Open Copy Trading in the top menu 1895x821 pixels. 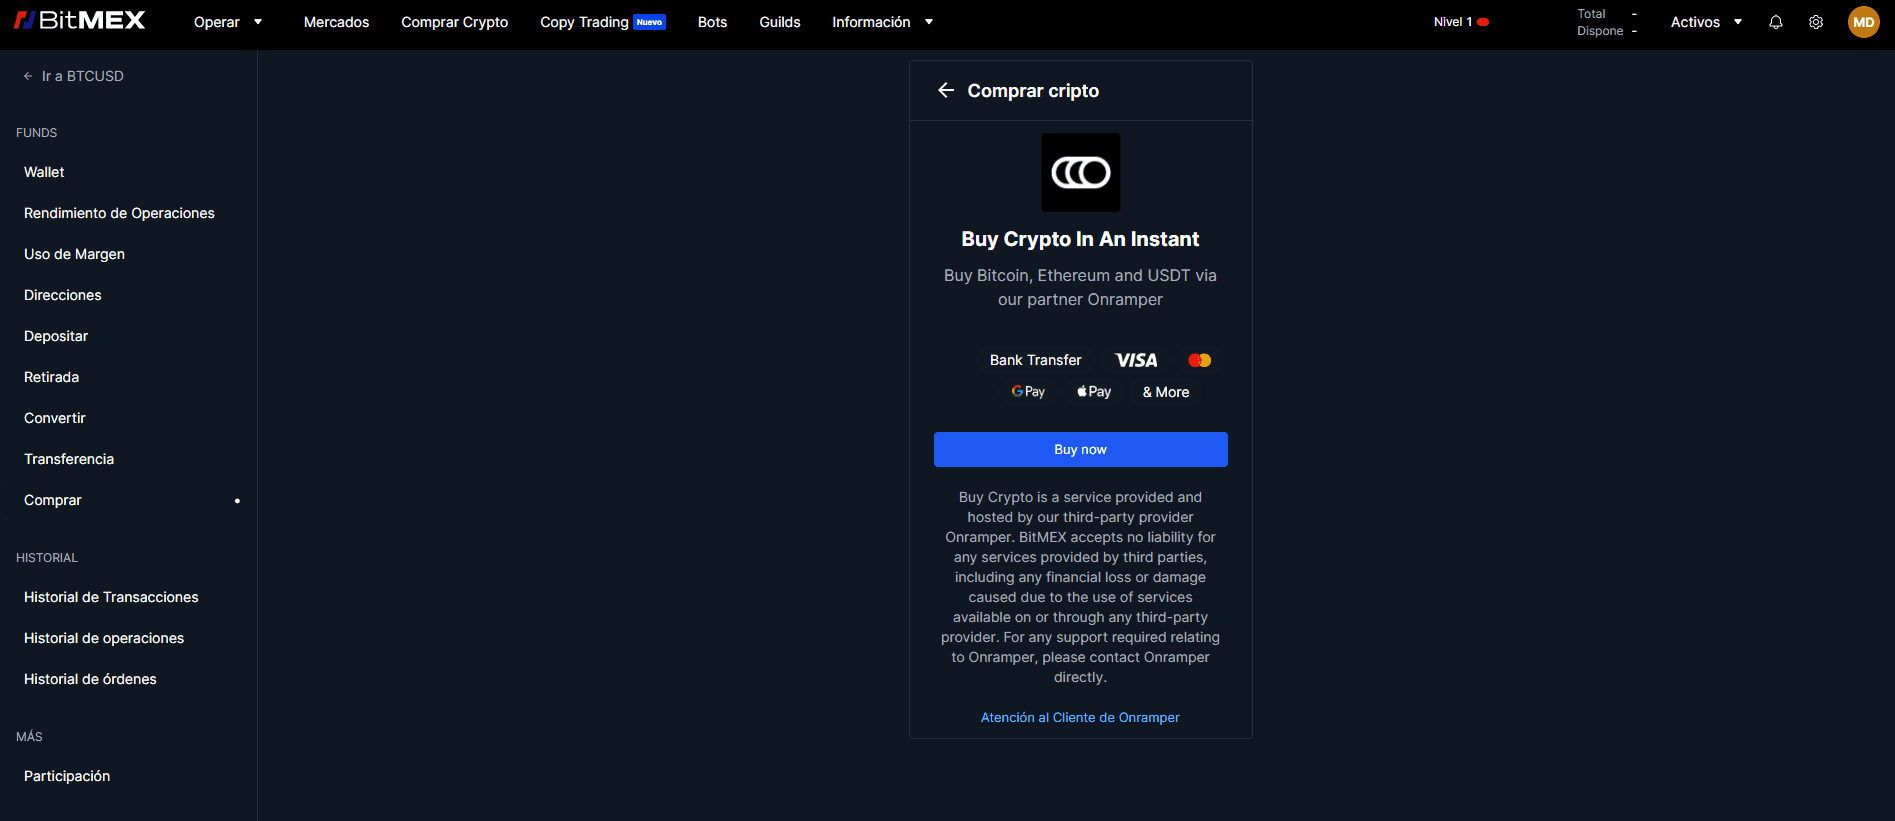click(584, 22)
